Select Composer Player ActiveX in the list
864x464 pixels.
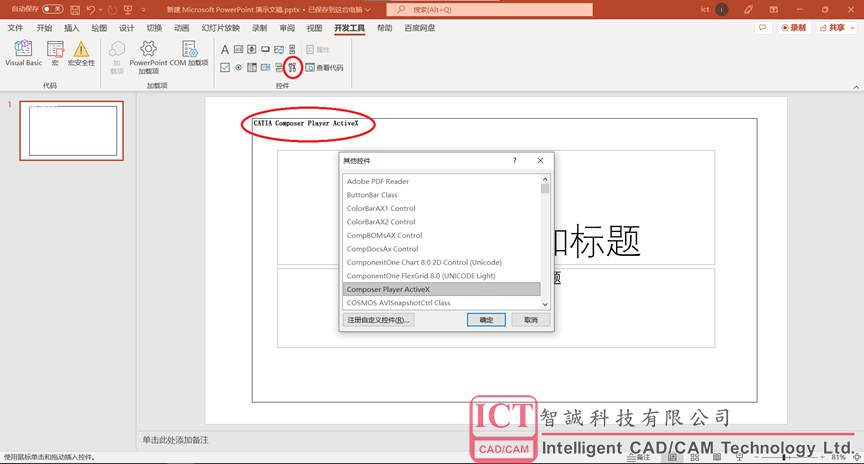tap(441, 289)
